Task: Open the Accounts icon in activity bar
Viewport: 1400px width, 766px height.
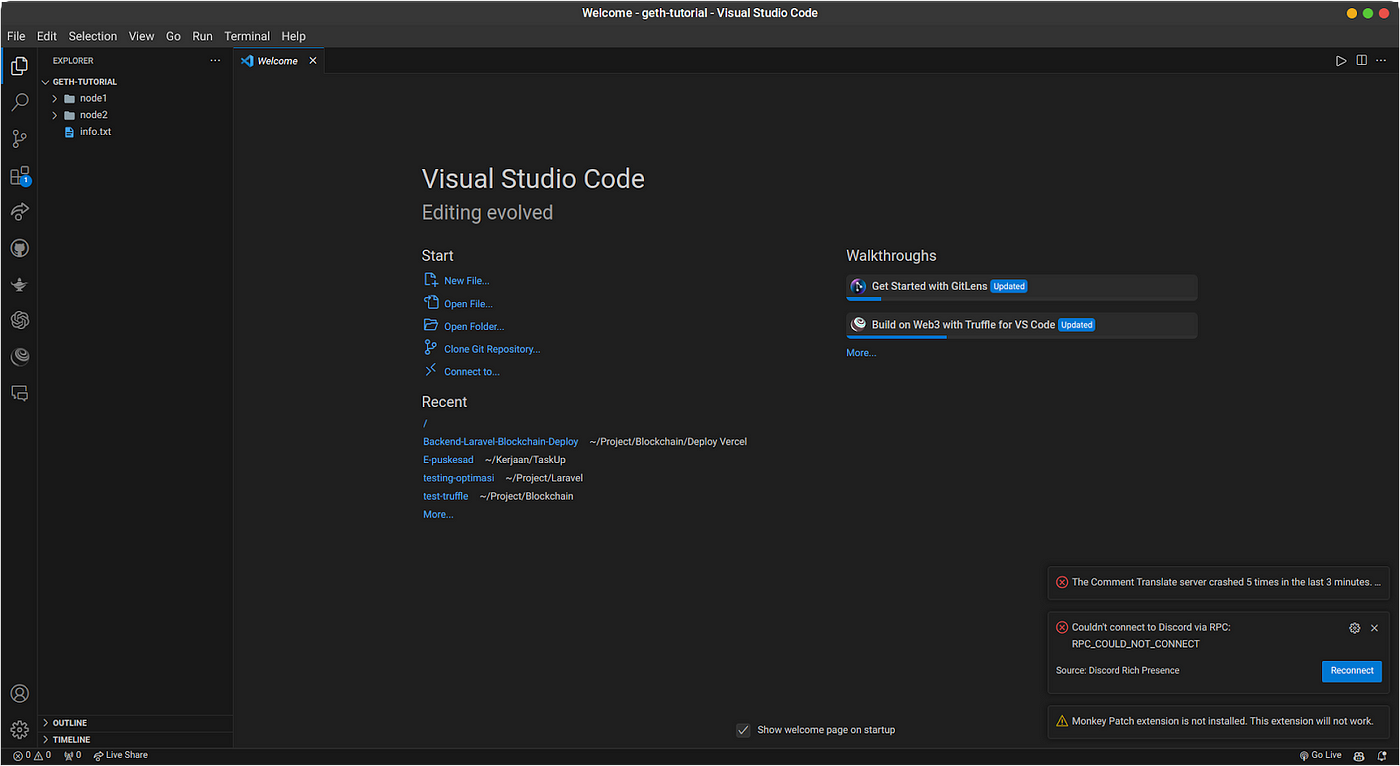Action: (x=19, y=693)
